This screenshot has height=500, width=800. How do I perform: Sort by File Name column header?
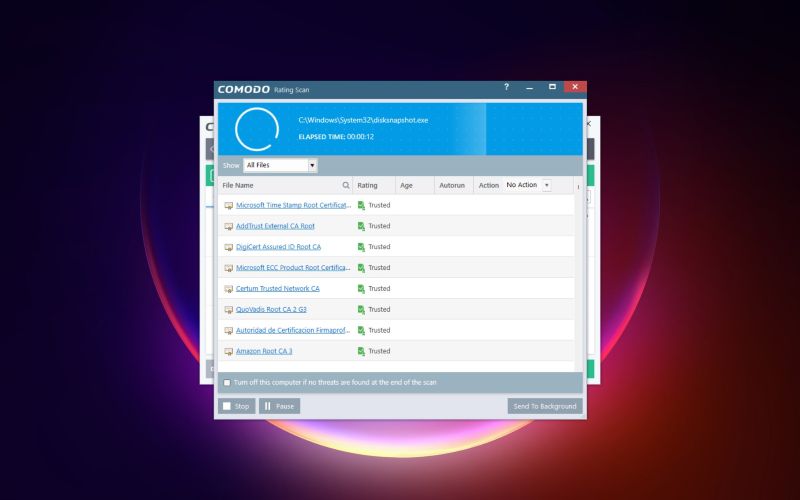238,185
